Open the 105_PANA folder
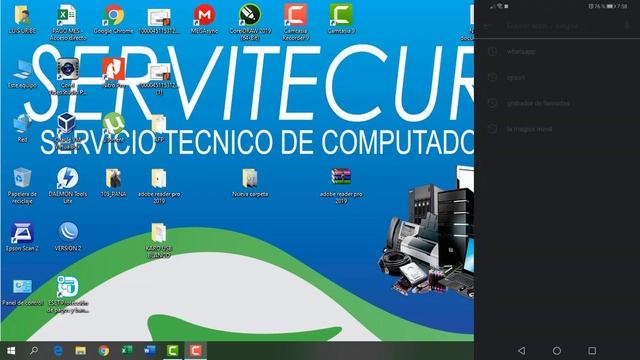This screenshot has height=360, width=640. point(113,182)
